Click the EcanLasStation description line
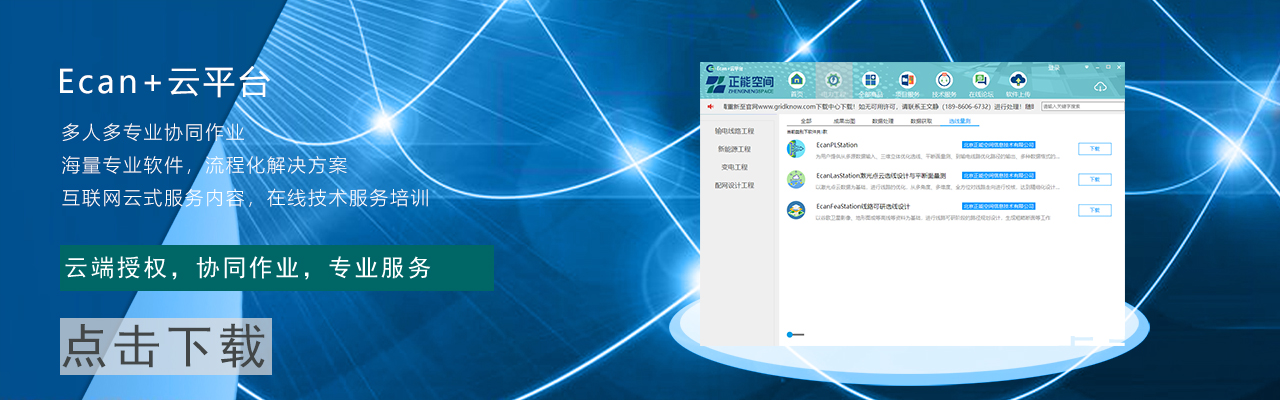Screen dimensions: 1280x400 pyautogui.click(x=938, y=186)
